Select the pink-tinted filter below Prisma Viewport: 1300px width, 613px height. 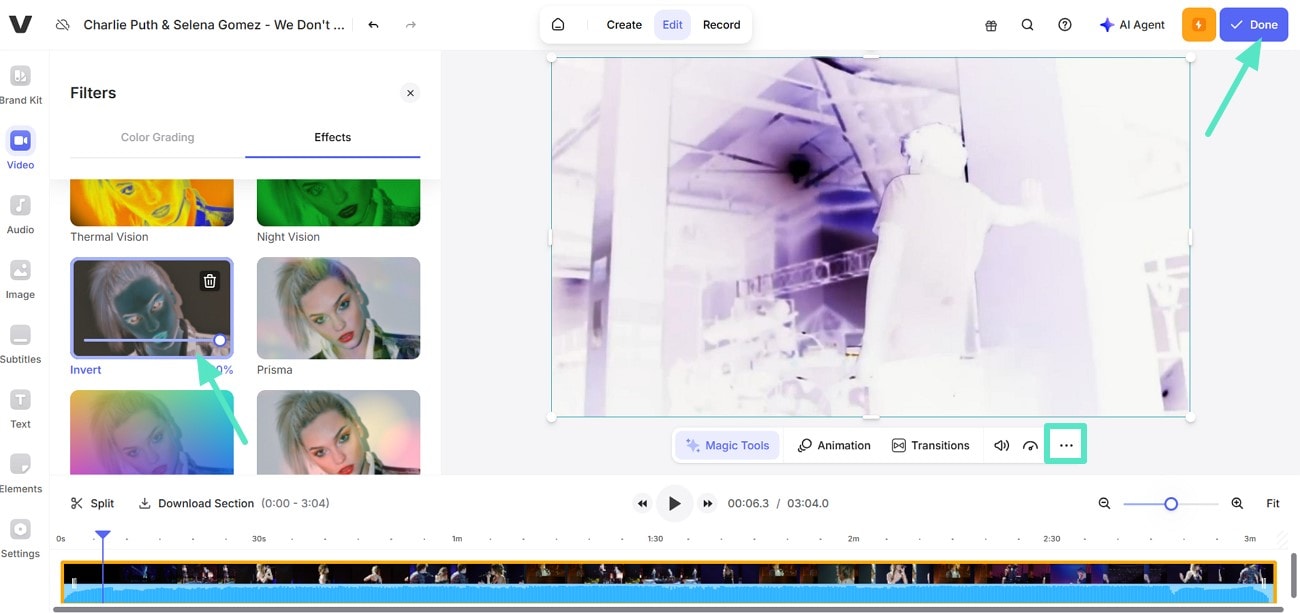[339, 432]
